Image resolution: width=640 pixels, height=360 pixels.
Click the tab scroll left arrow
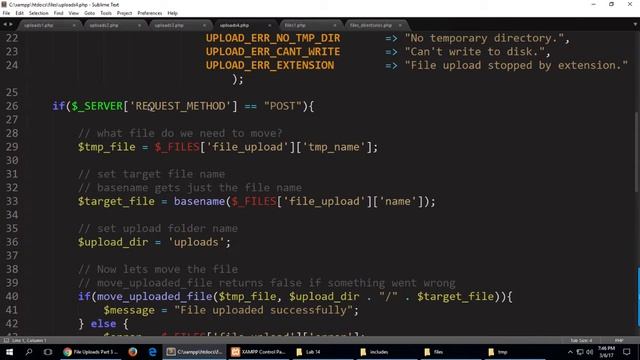tap(5, 24)
